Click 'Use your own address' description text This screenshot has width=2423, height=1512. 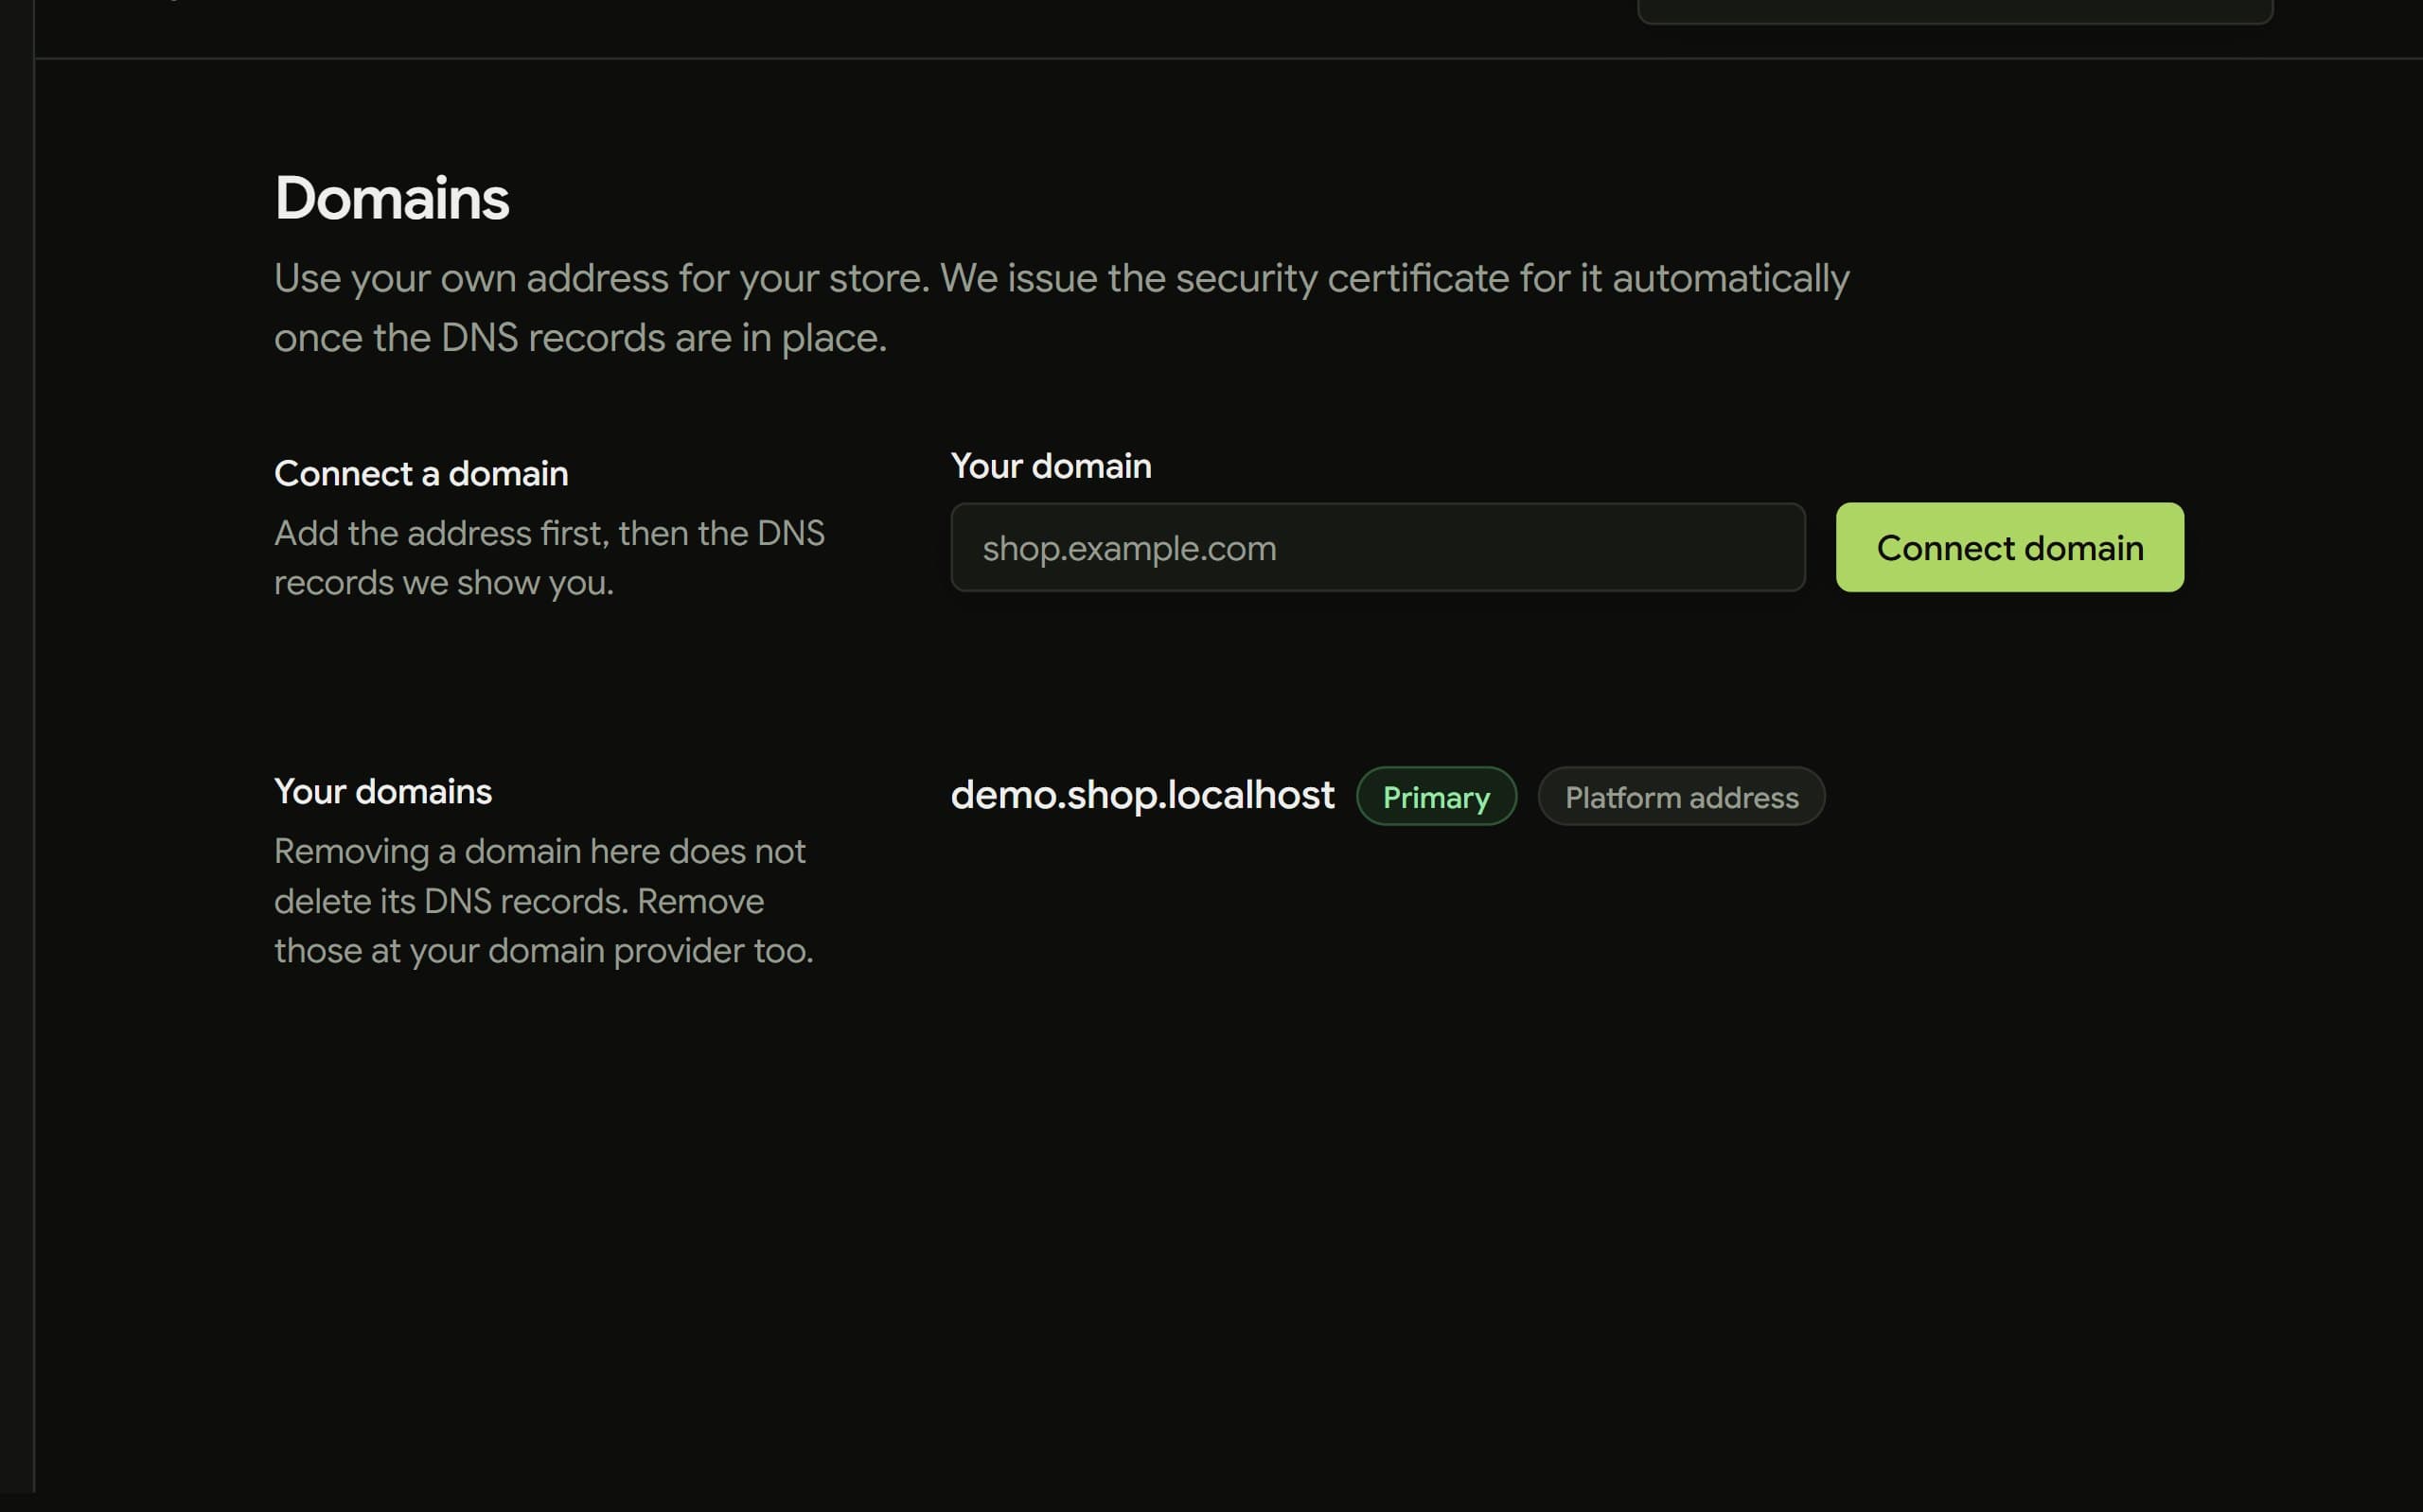click(x=1062, y=307)
